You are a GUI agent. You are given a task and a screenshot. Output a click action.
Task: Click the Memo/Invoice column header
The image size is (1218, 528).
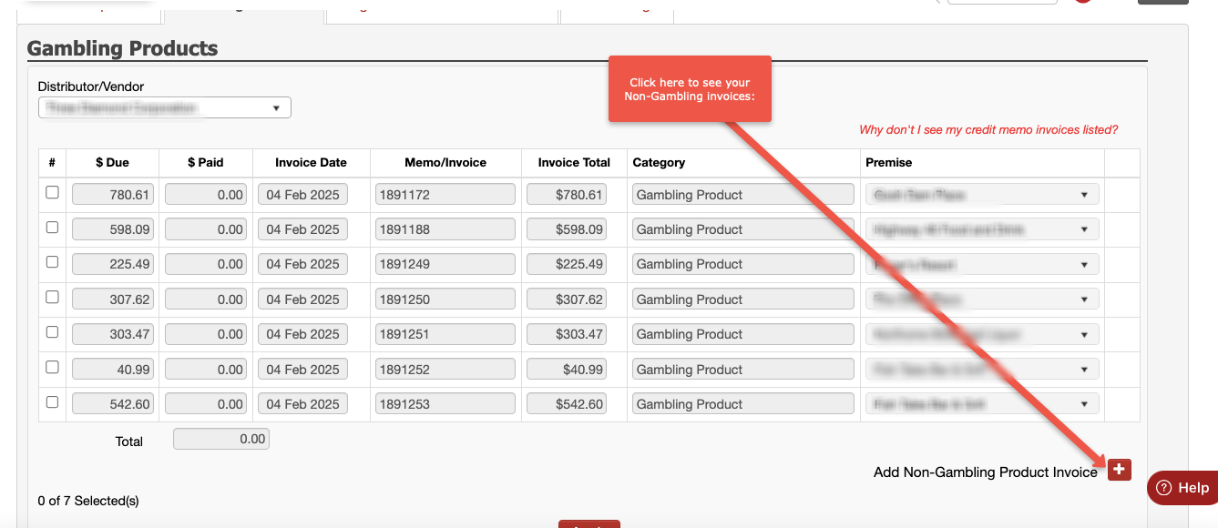tap(445, 162)
